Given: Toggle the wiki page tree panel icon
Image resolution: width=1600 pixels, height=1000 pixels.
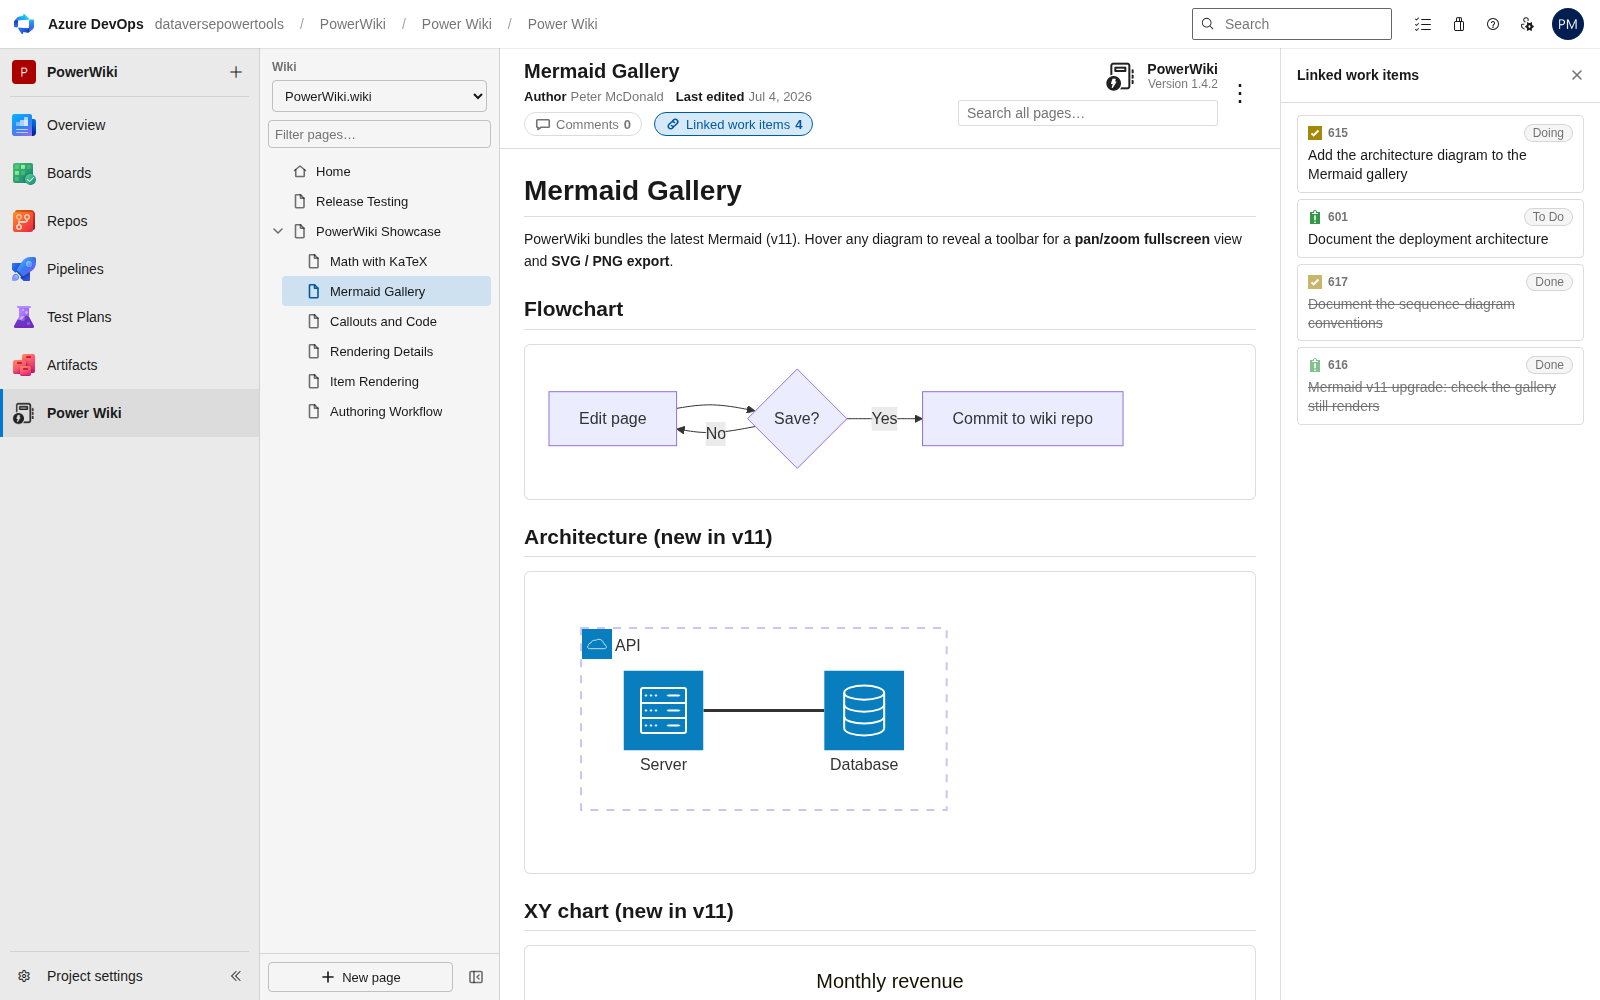Looking at the screenshot, I should (476, 977).
